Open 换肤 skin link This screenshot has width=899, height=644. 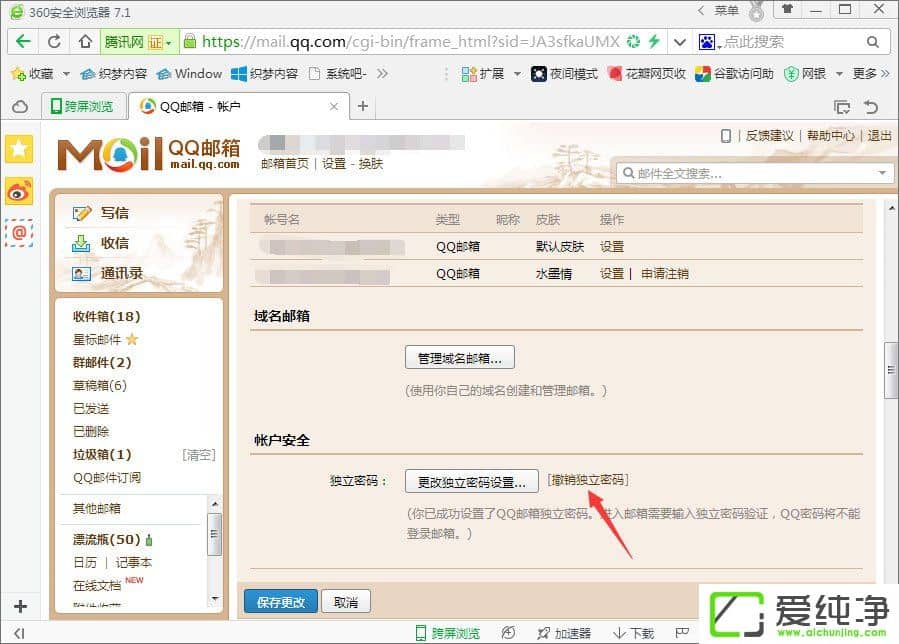click(x=370, y=163)
